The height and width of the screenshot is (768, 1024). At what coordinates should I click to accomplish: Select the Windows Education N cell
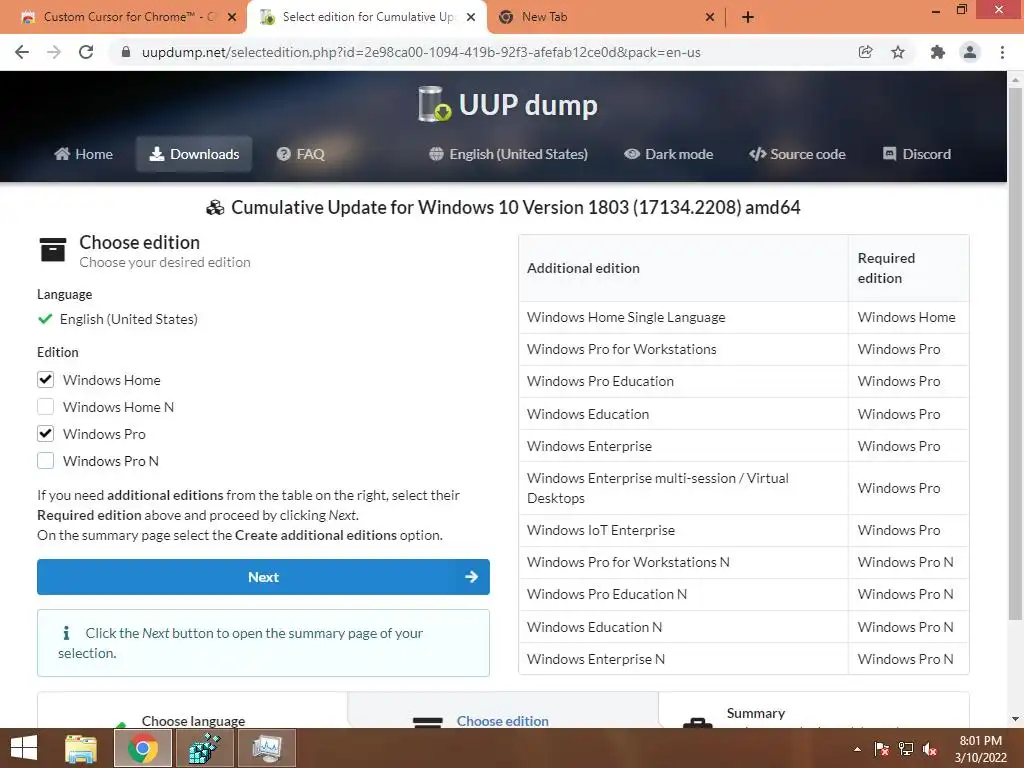point(683,627)
